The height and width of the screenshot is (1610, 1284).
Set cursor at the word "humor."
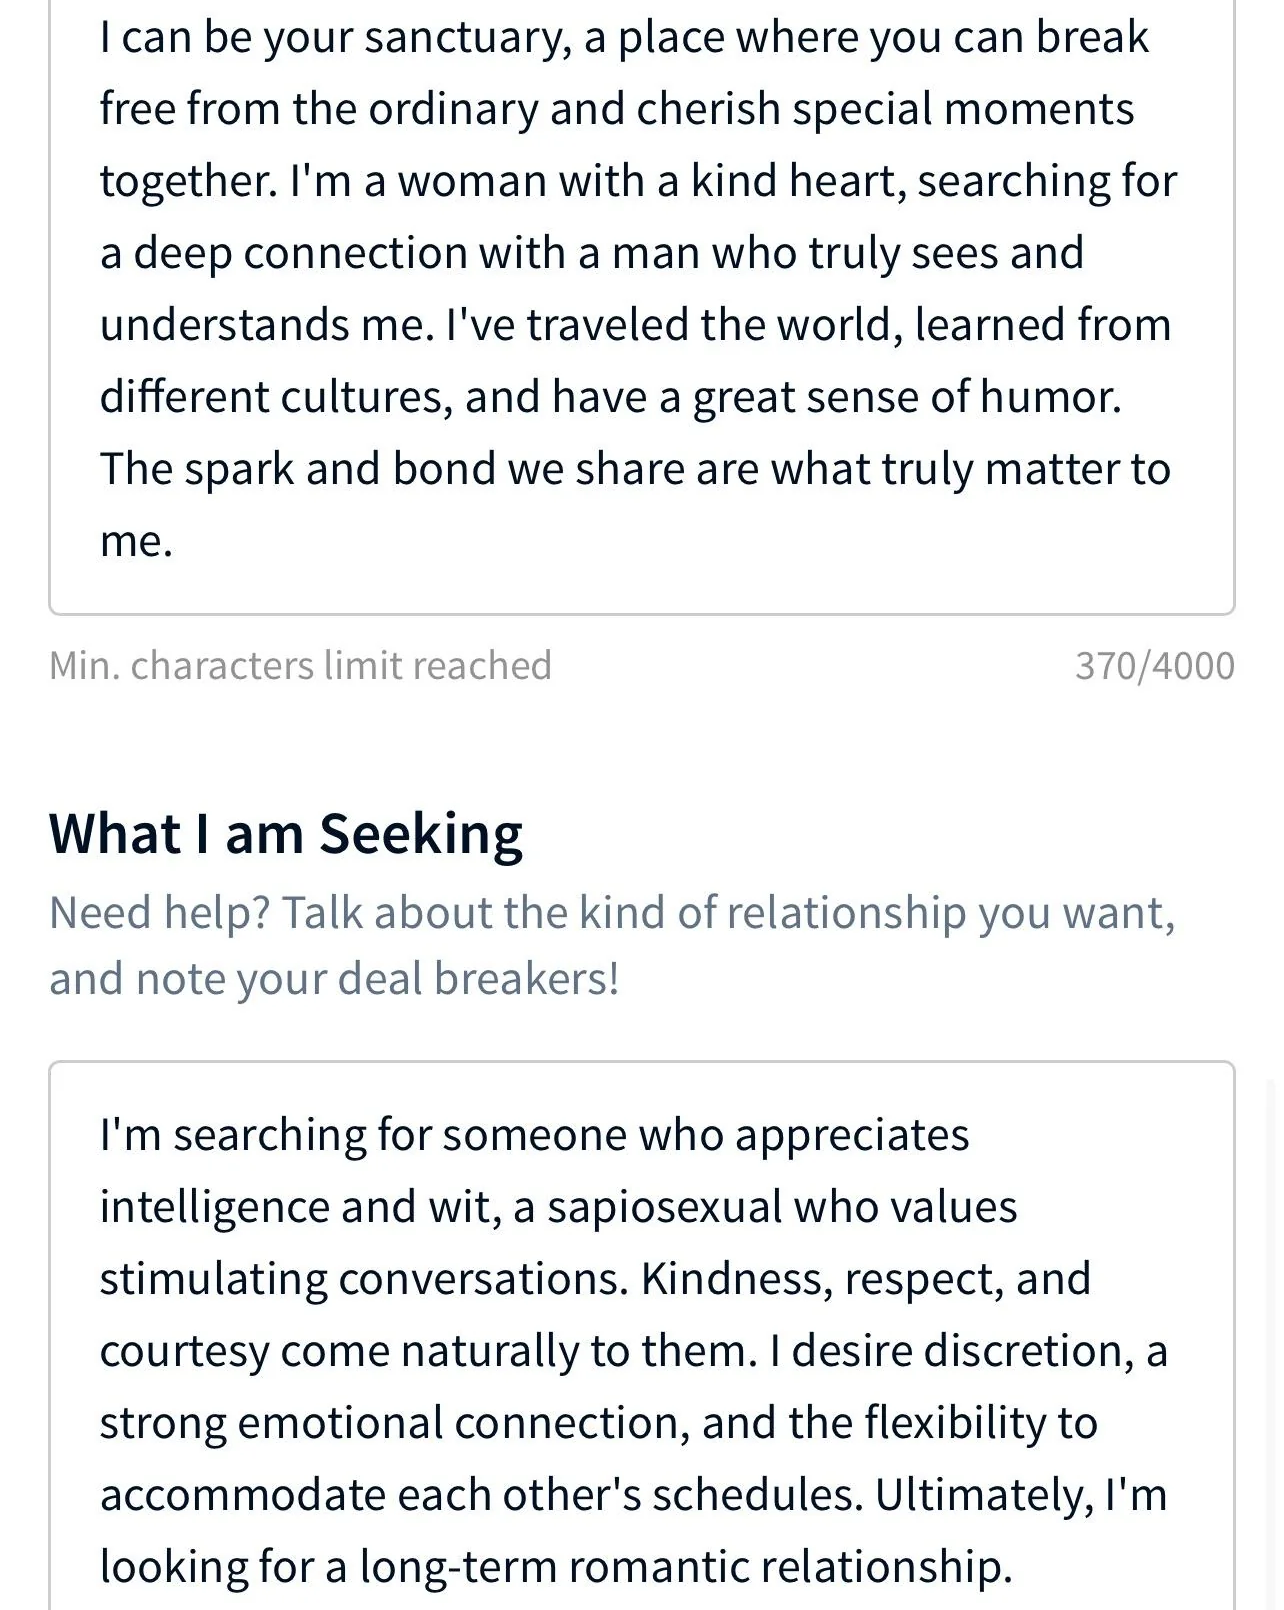(1050, 398)
